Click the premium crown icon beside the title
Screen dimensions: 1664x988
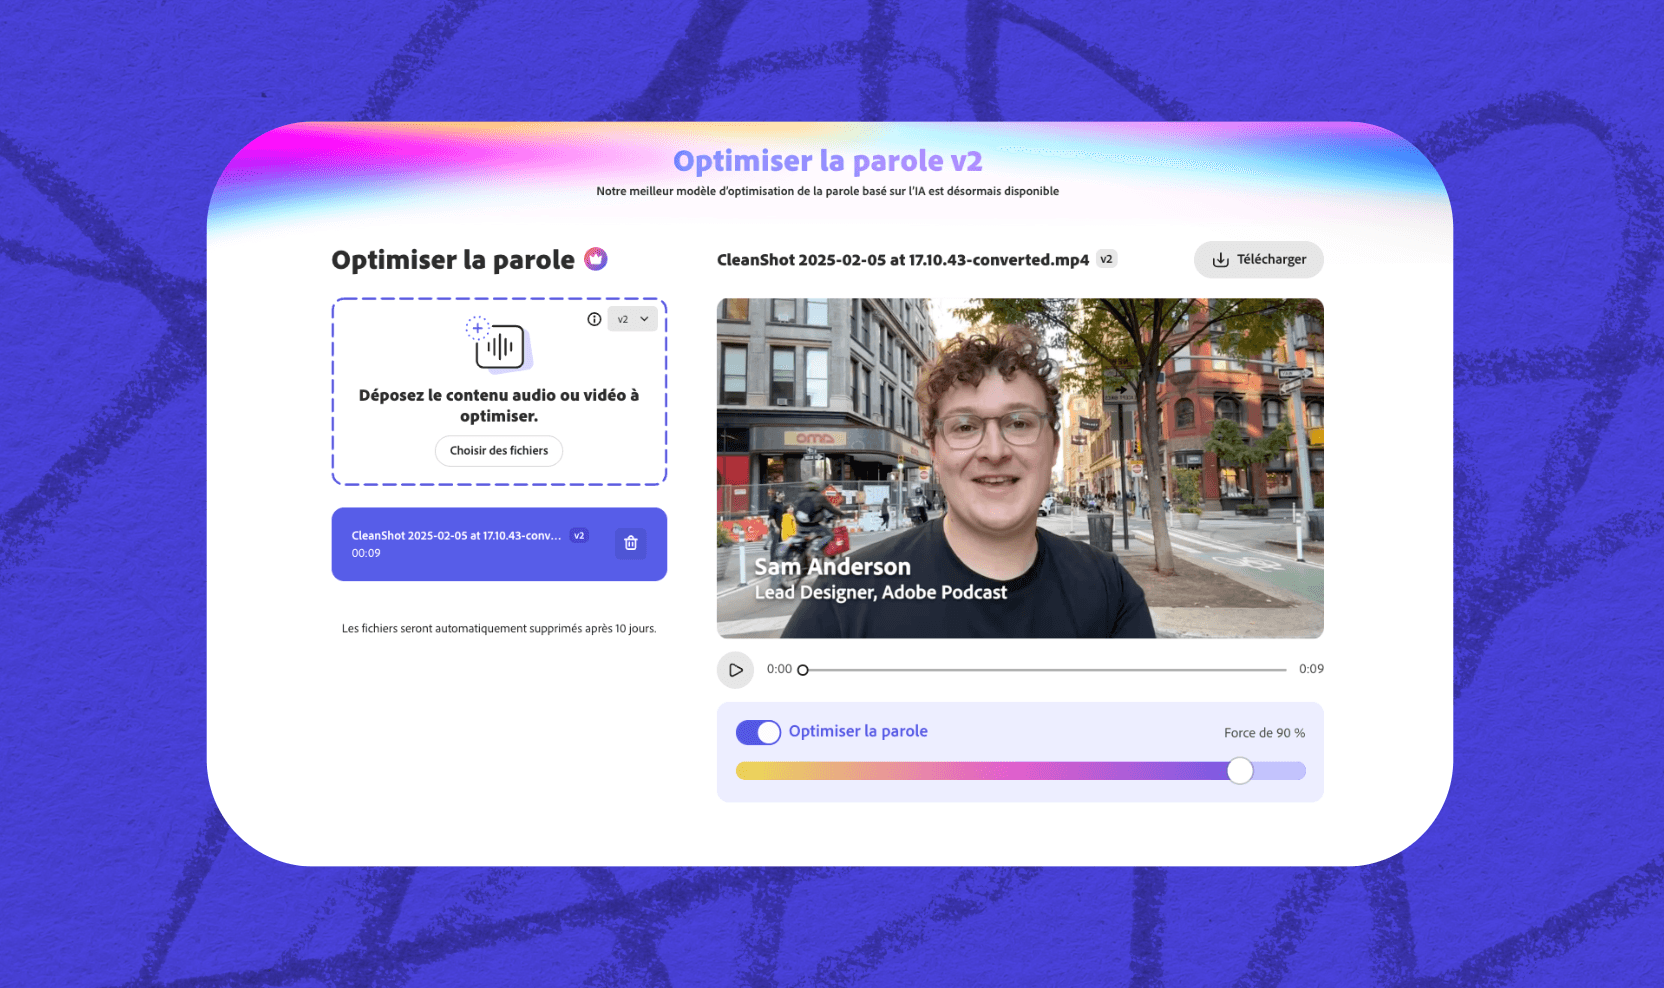(x=596, y=259)
